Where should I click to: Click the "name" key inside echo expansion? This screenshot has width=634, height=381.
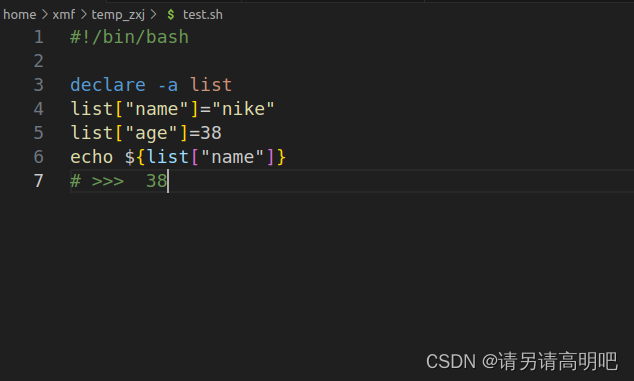click(232, 157)
